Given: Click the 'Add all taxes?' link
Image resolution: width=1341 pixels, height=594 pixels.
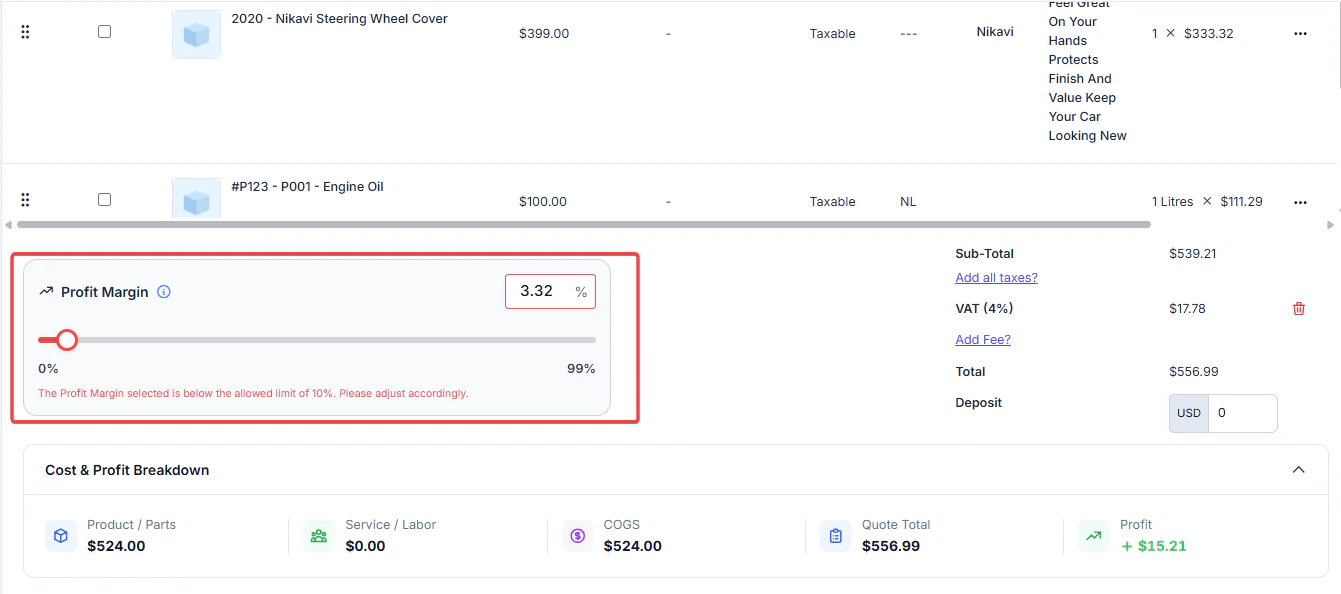Looking at the screenshot, I should [996, 278].
